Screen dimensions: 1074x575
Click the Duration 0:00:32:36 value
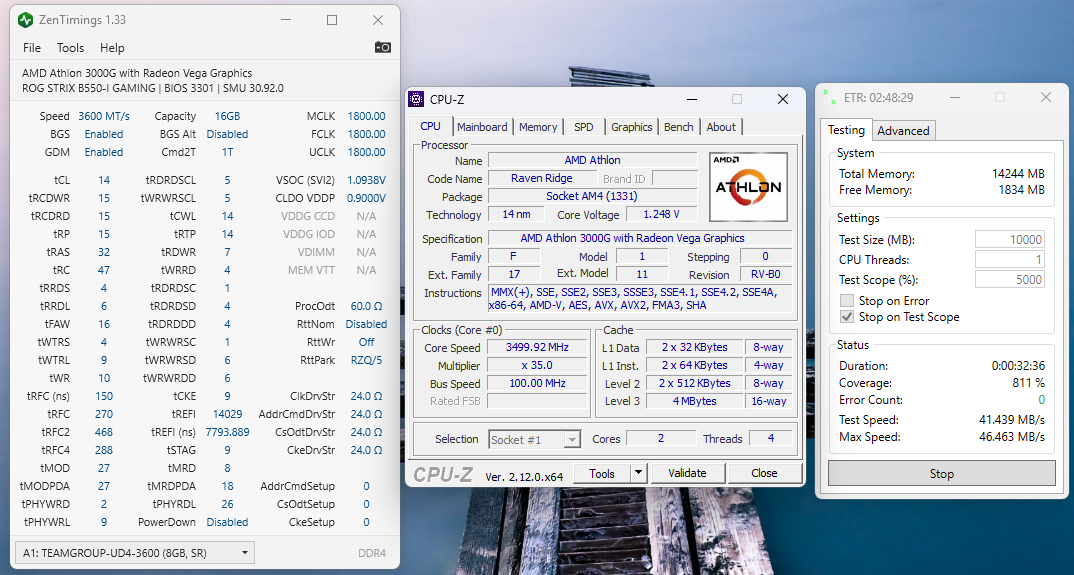click(x=1018, y=366)
